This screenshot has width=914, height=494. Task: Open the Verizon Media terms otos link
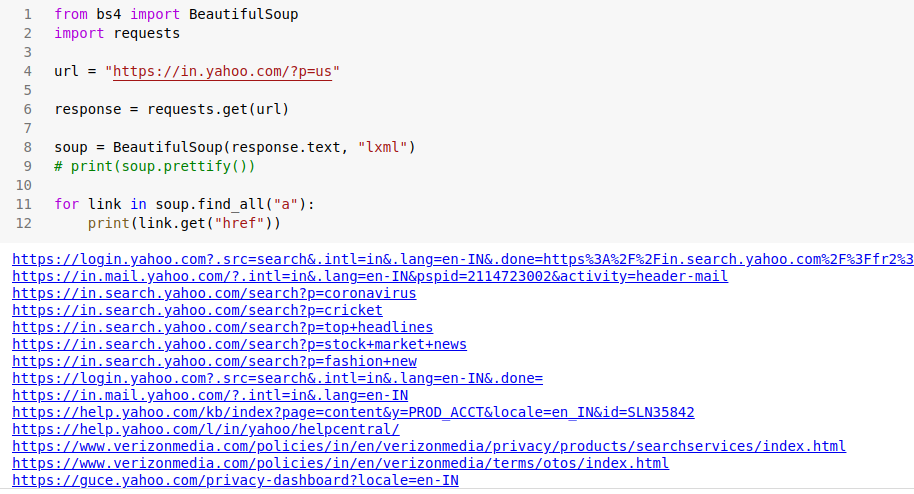click(340, 463)
